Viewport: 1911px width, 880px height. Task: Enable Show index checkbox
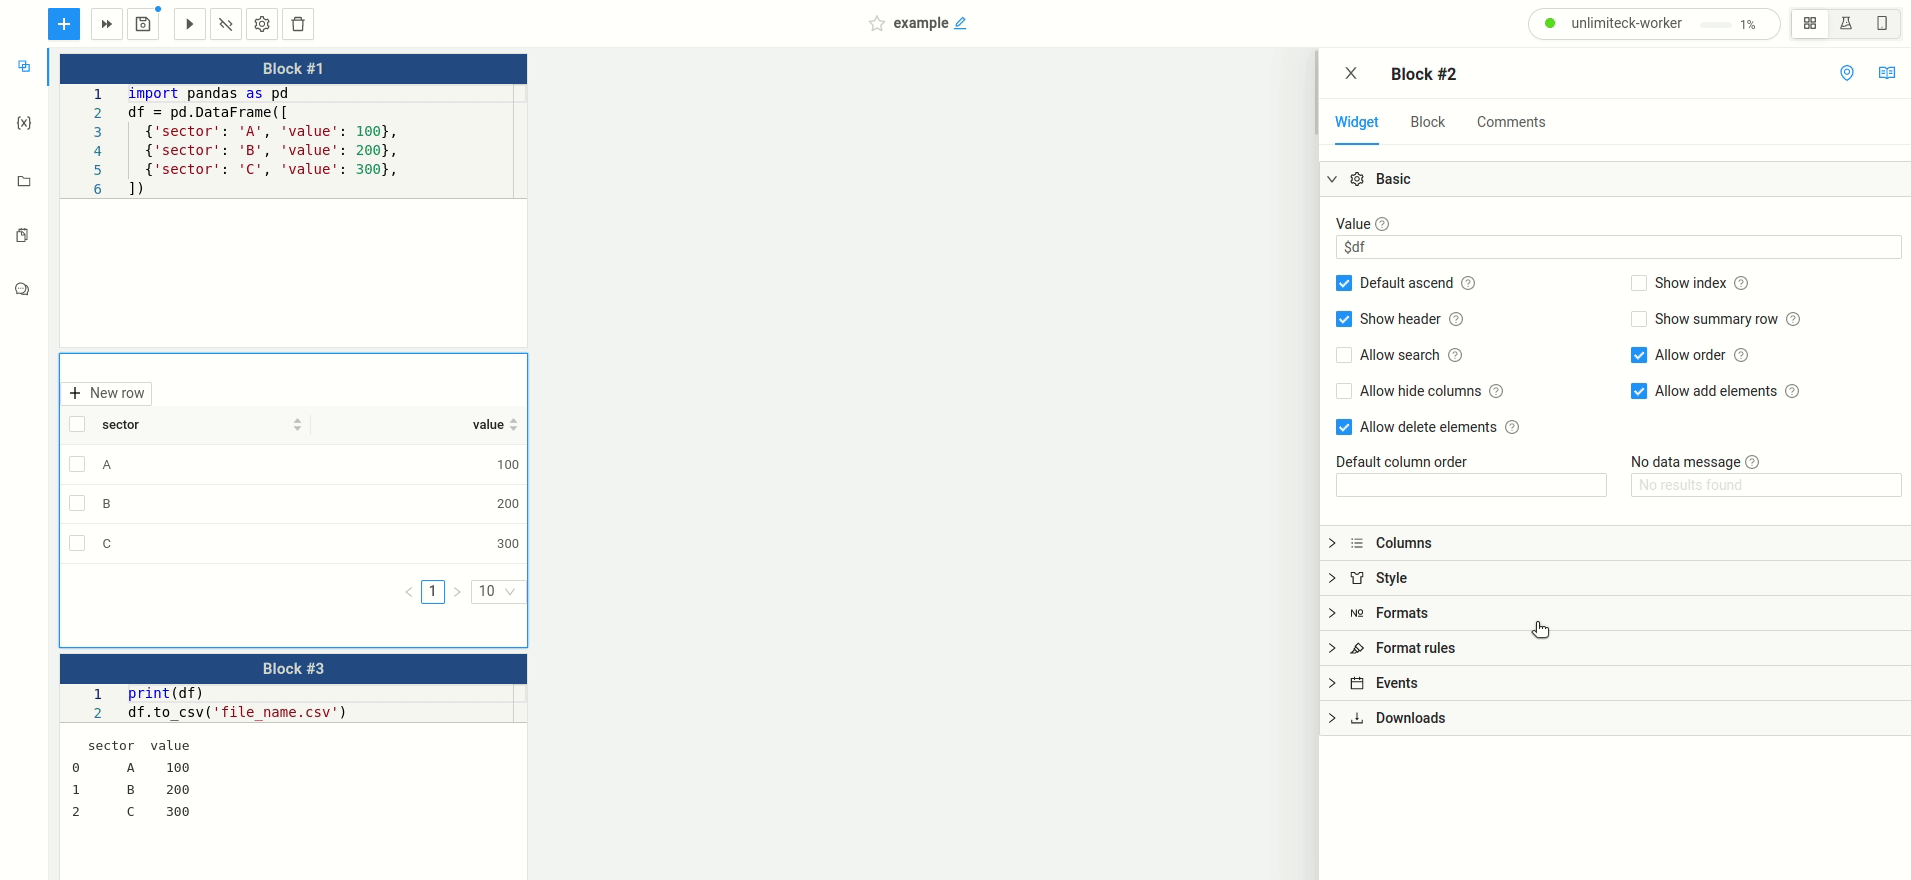(1639, 283)
